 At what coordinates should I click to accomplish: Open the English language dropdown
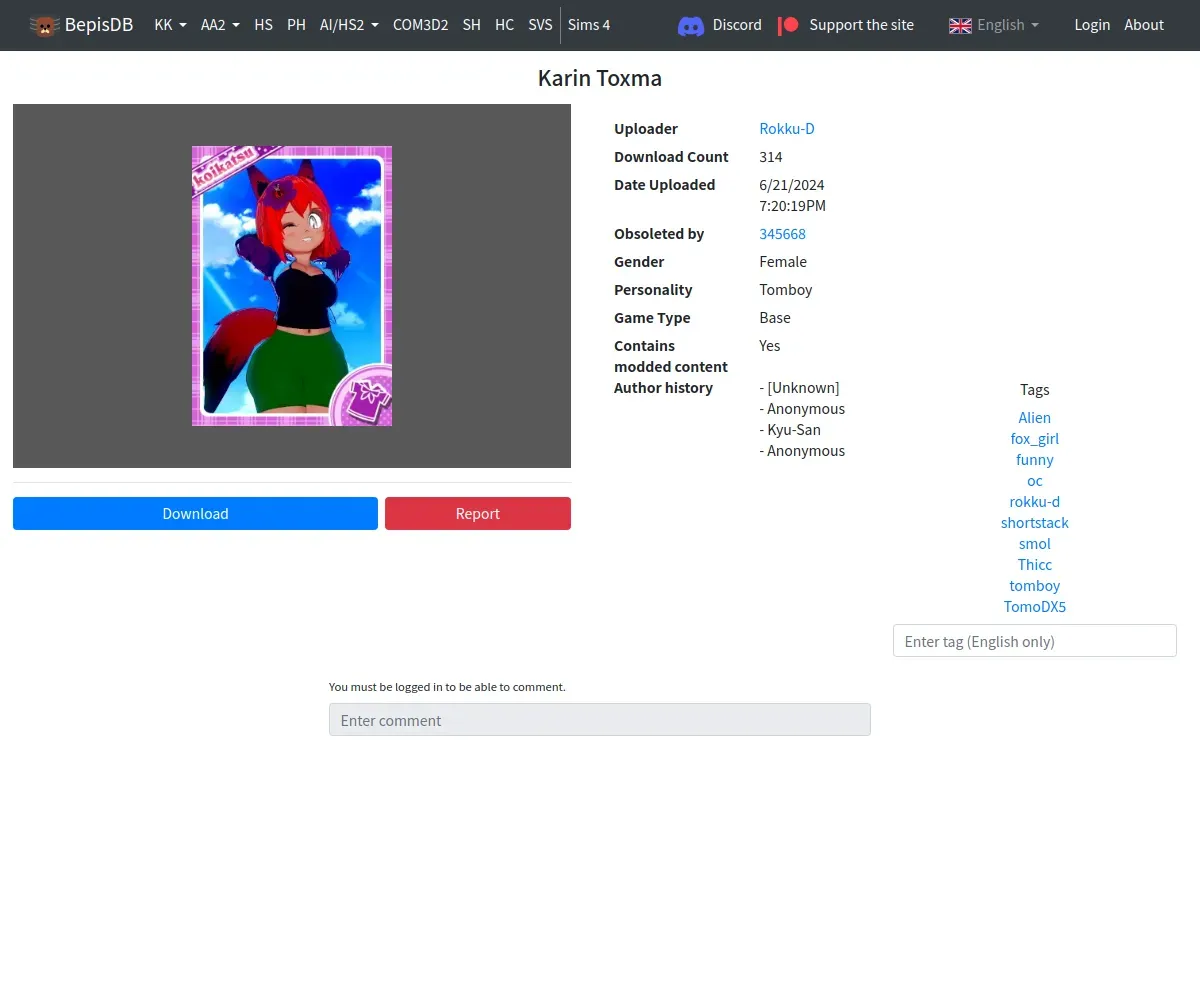click(1008, 25)
